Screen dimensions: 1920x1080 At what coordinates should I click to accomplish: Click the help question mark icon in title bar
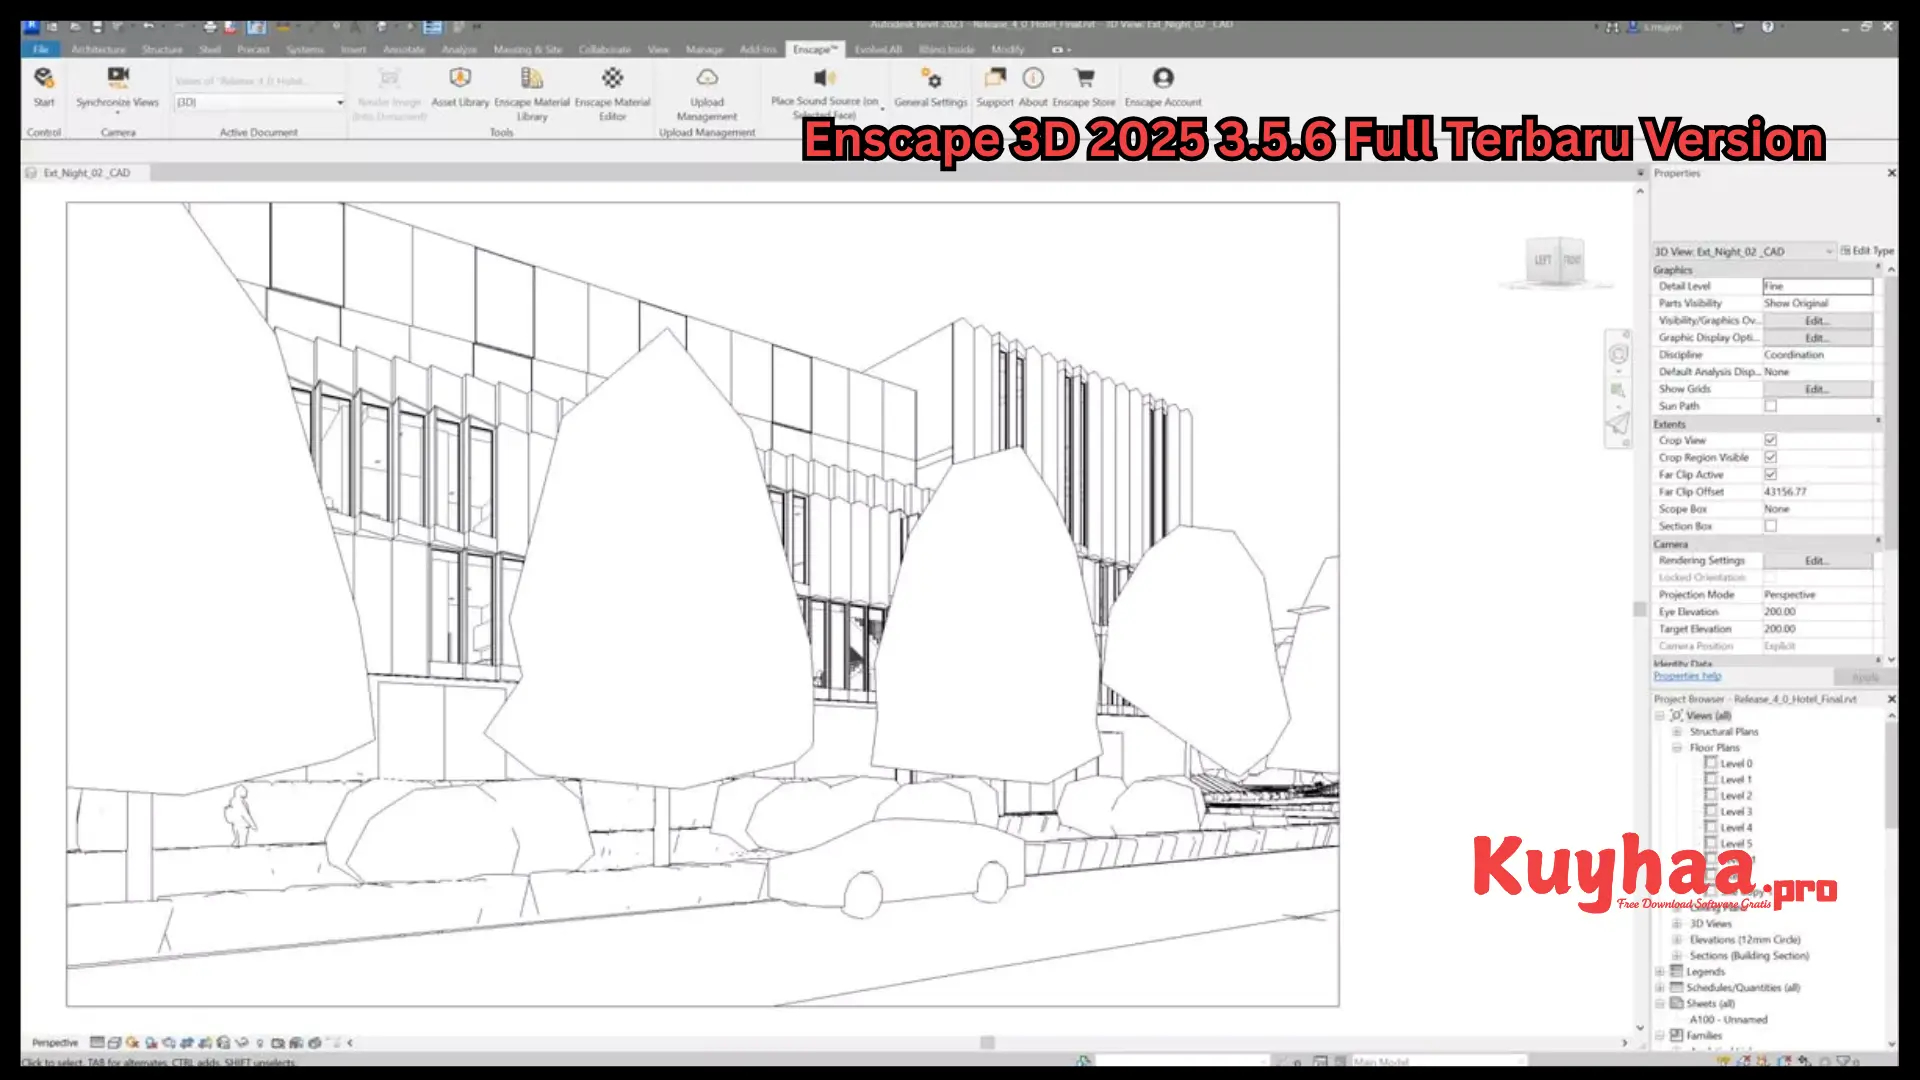(x=1768, y=27)
